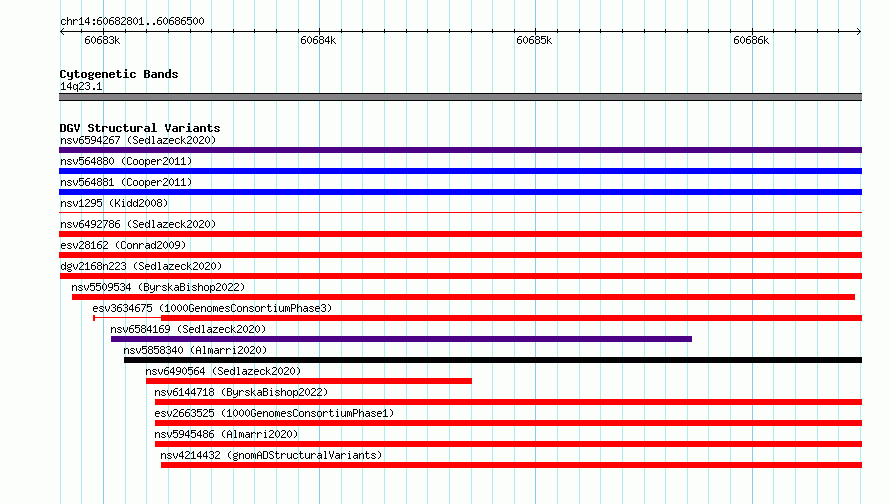Select the red bar under esv28162
This screenshot has height=504, width=890.
pyautogui.click(x=460, y=255)
